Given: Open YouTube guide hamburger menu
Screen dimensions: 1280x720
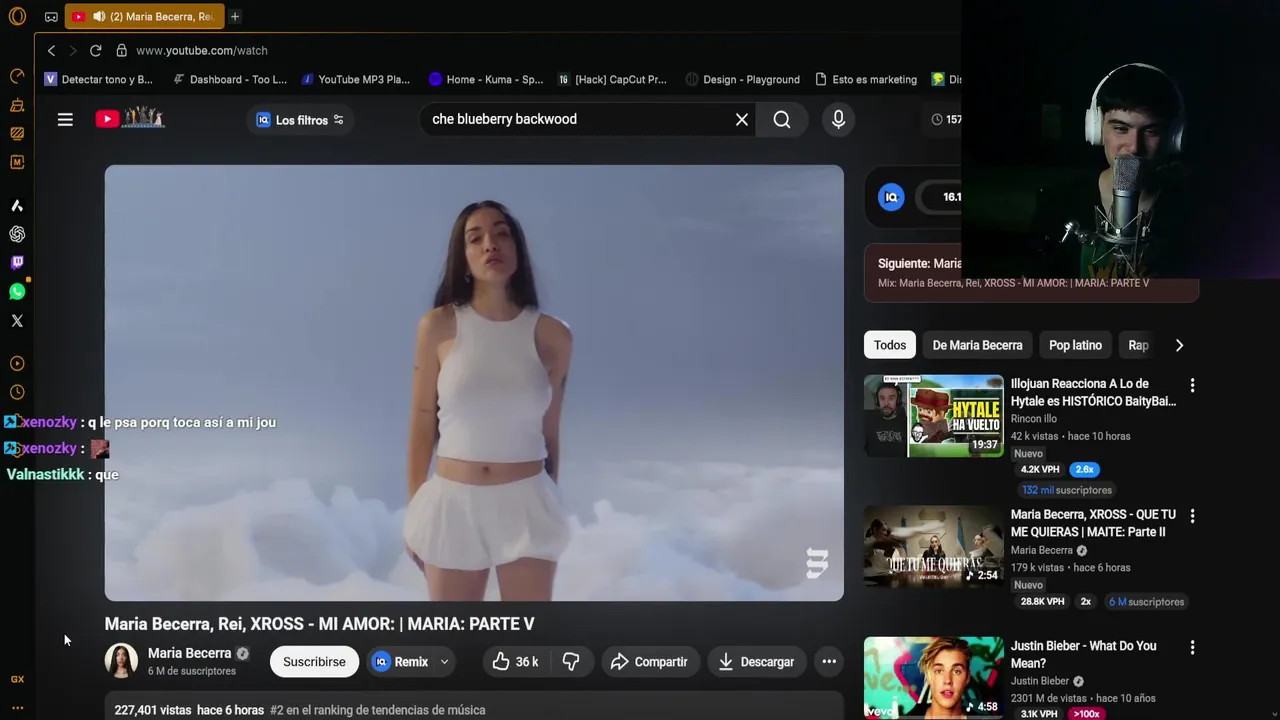Looking at the screenshot, I should point(65,120).
